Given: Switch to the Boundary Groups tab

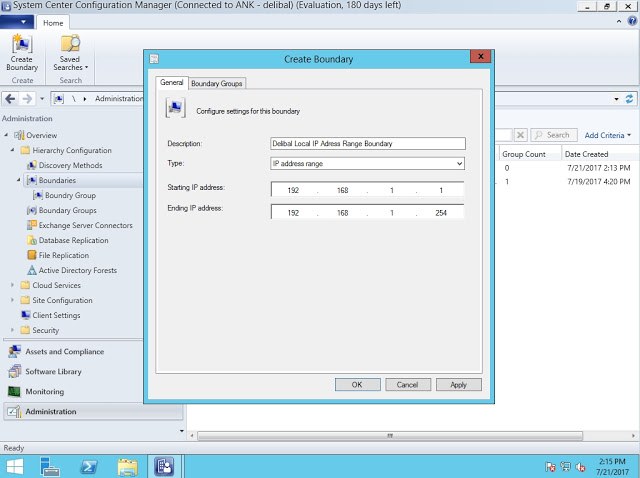Looking at the screenshot, I should coord(217,83).
